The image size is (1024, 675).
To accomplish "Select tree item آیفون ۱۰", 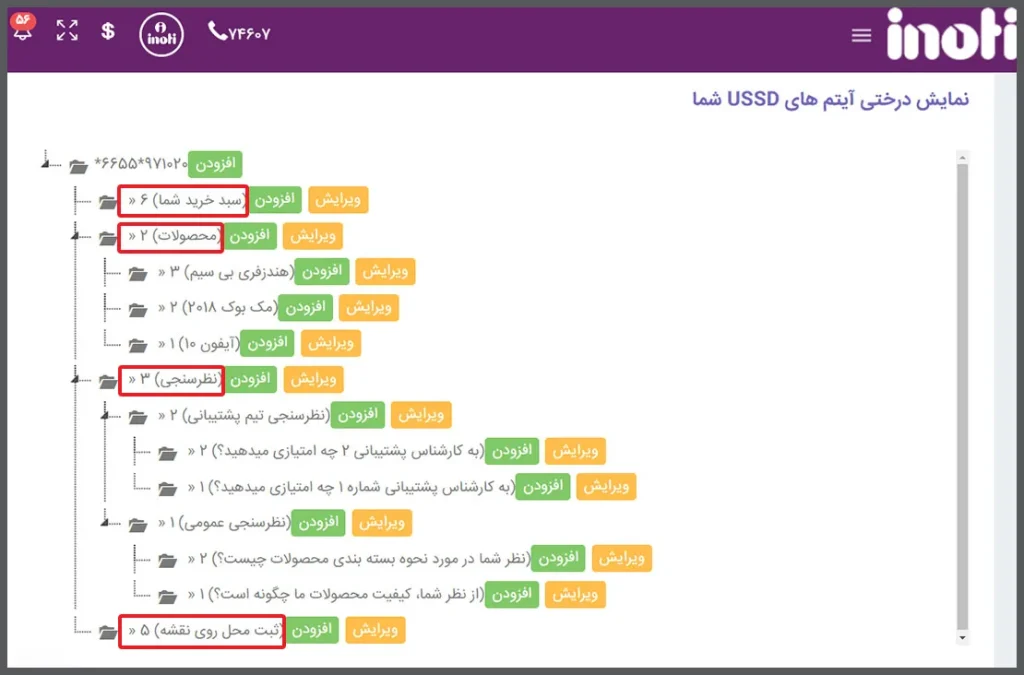I will coord(199,343).
